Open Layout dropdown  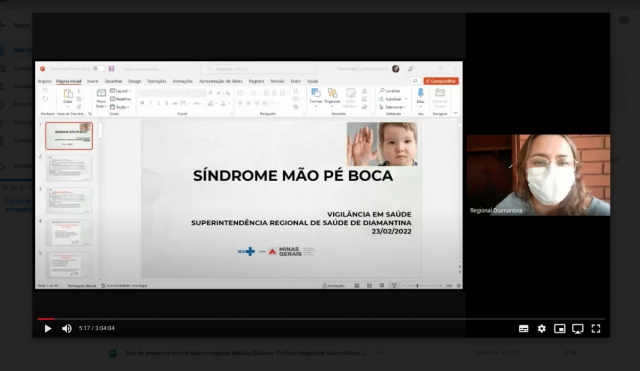pyautogui.click(x=120, y=91)
